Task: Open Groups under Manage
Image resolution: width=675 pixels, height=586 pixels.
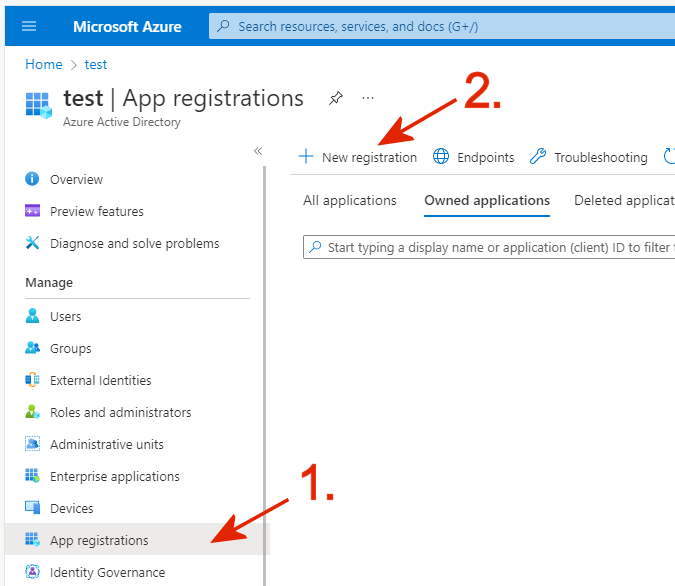Action: [x=71, y=348]
